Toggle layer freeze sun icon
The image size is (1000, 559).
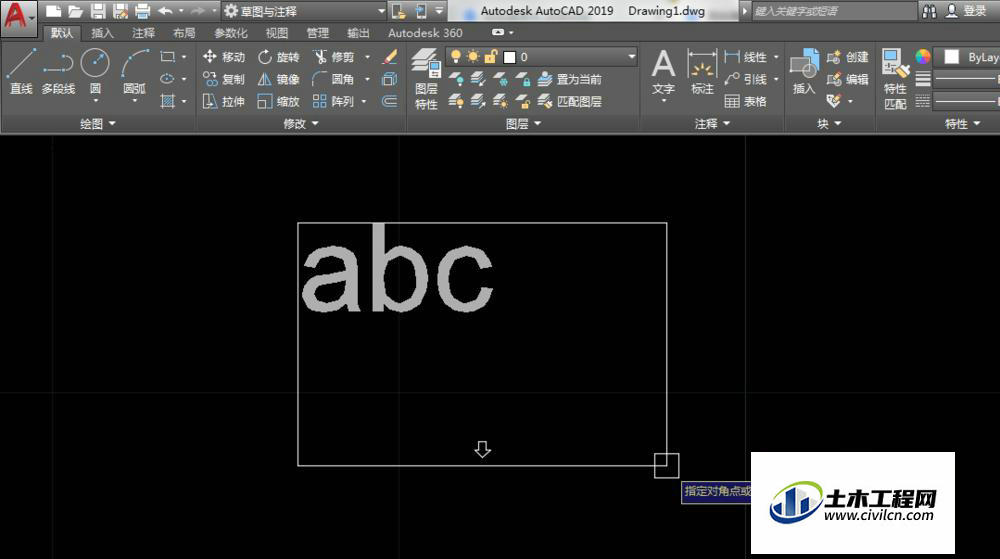473,57
